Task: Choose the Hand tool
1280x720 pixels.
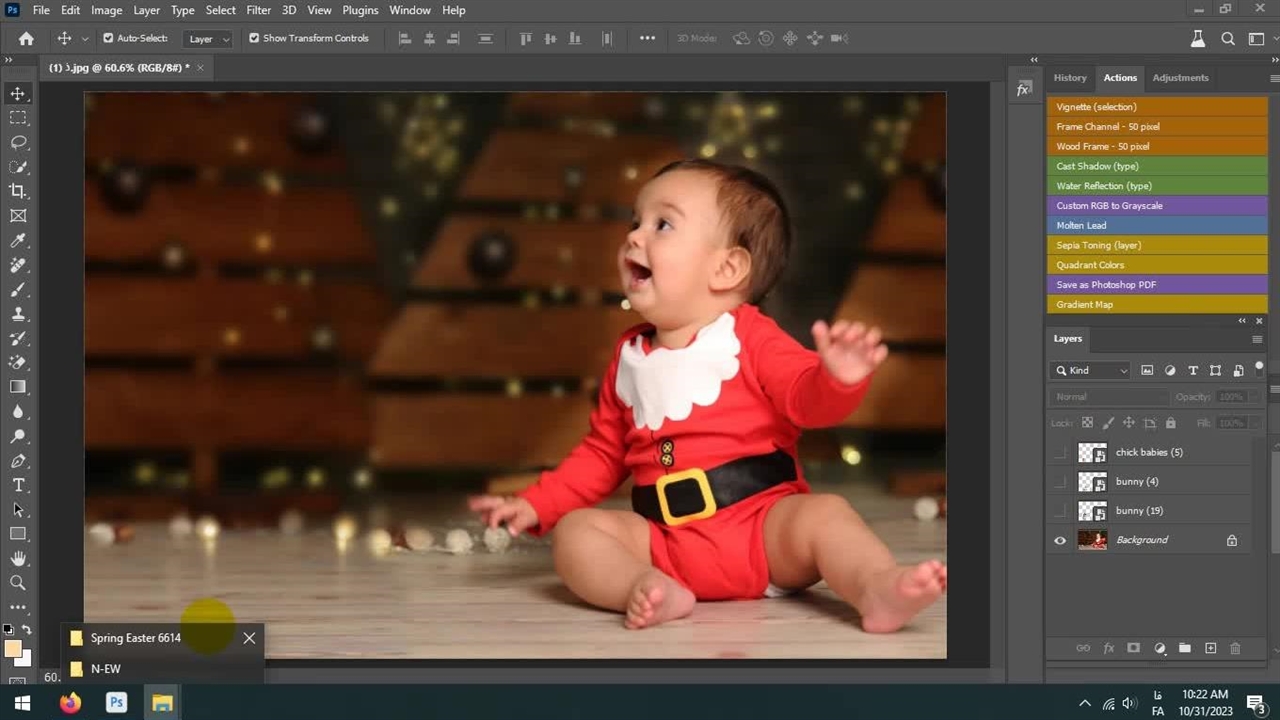Action: tap(18, 558)
